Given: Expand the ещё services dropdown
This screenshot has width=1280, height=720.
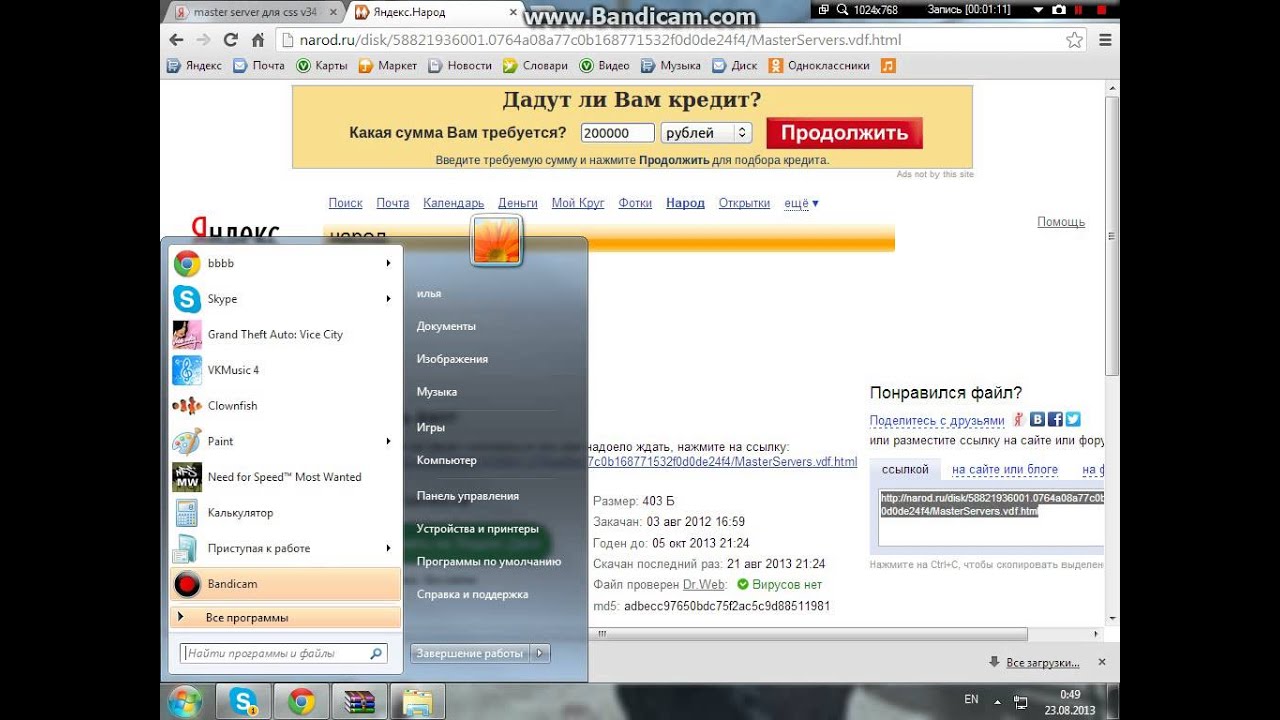Looking at the screenshot, I should (x=801, y=203).
